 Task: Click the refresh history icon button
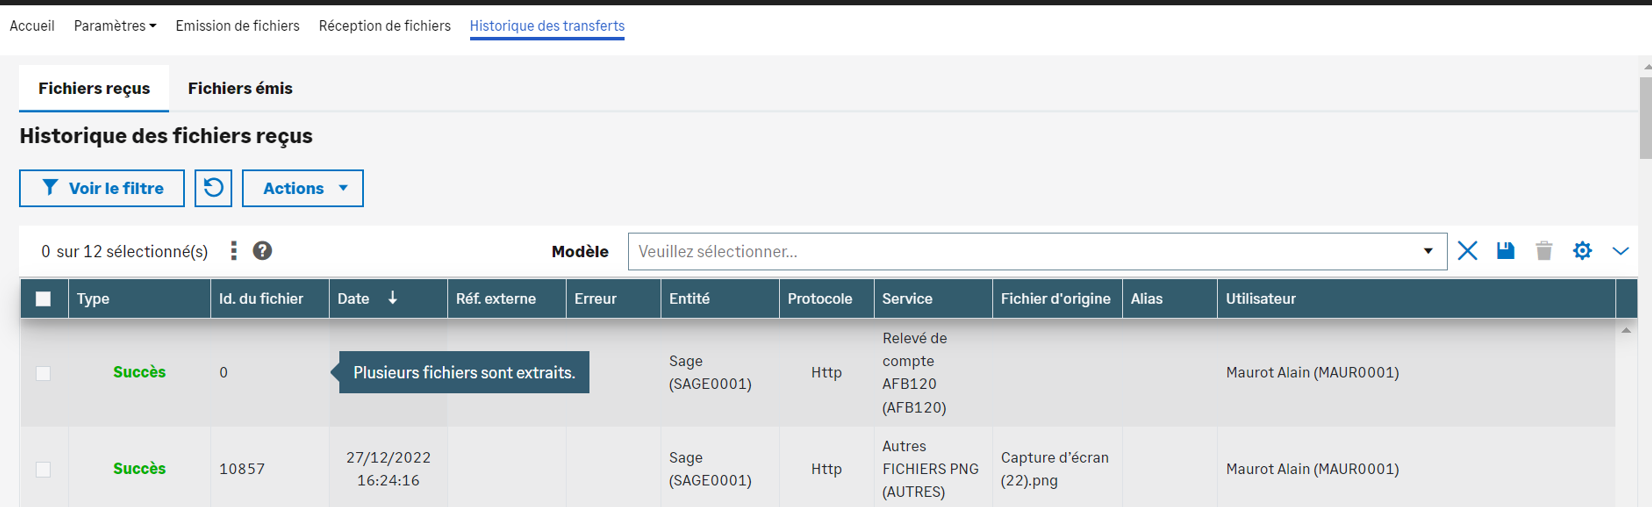[x=213, y=188]
